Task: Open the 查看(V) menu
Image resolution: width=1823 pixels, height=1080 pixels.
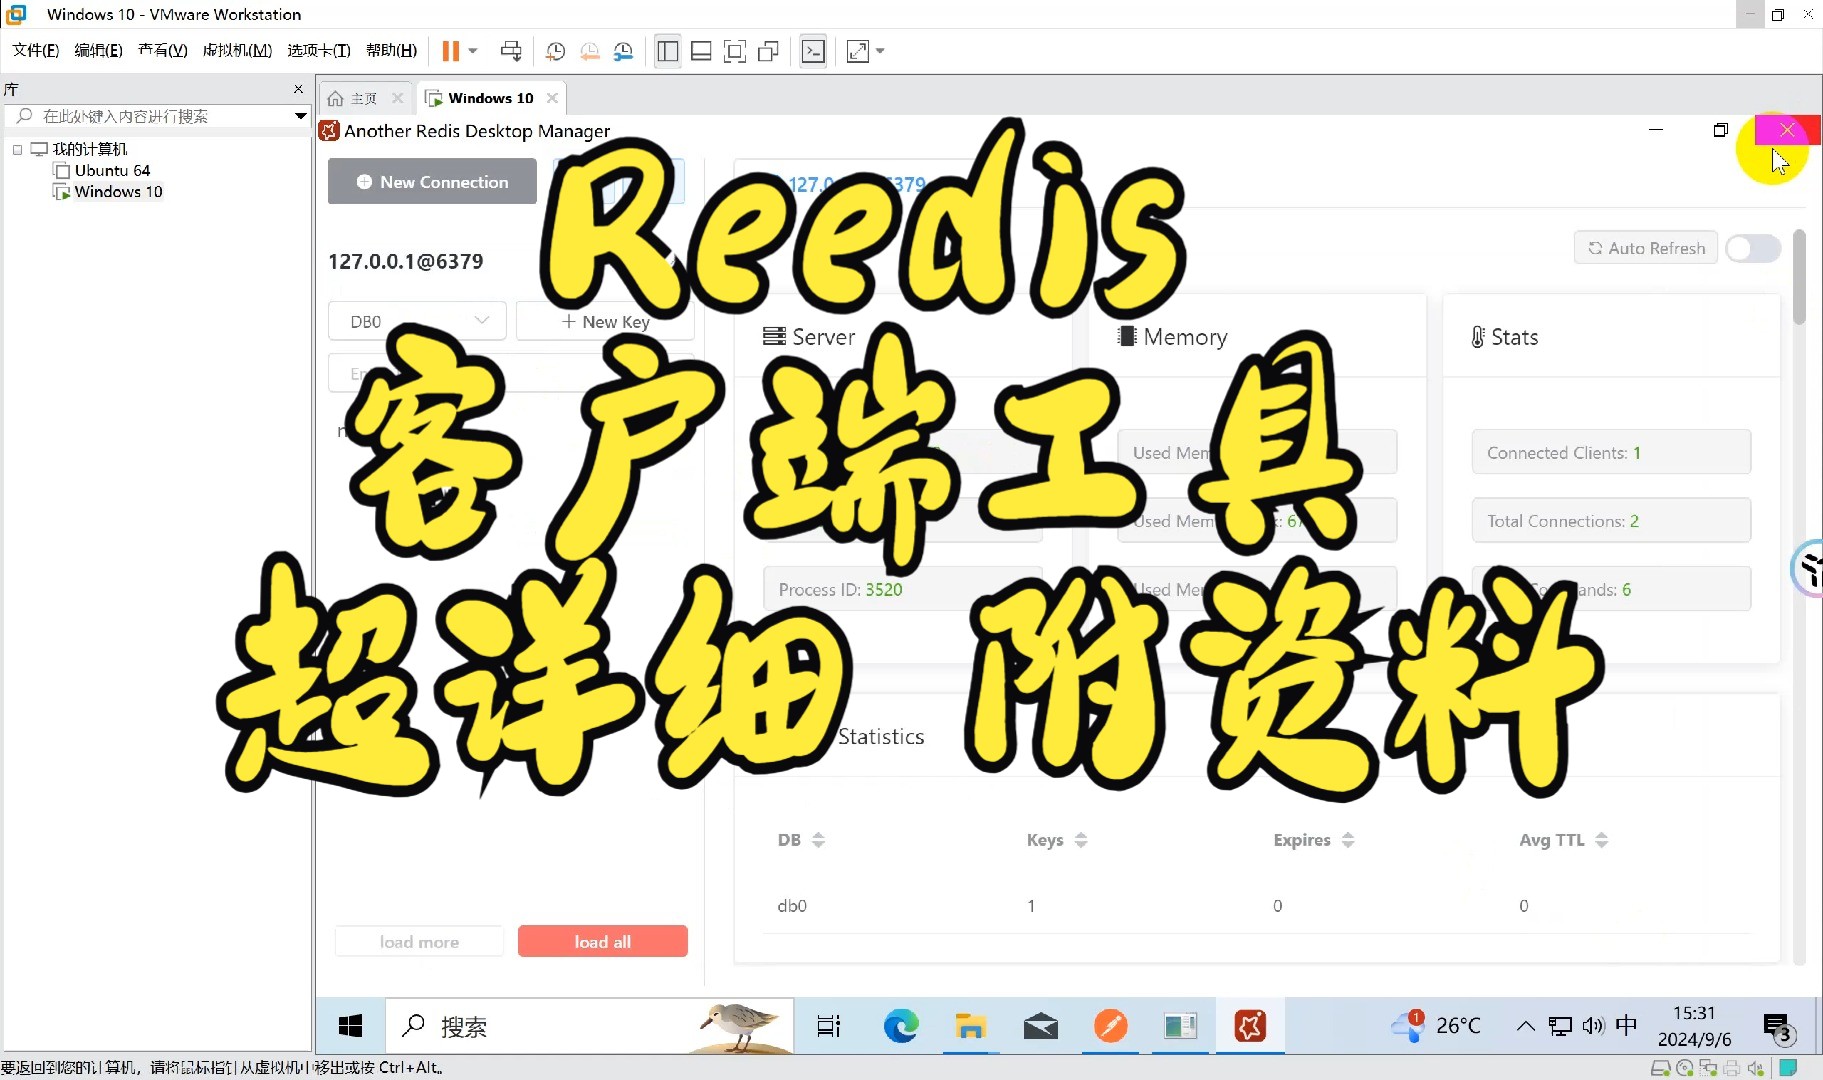Action: (x=162, y=50)
